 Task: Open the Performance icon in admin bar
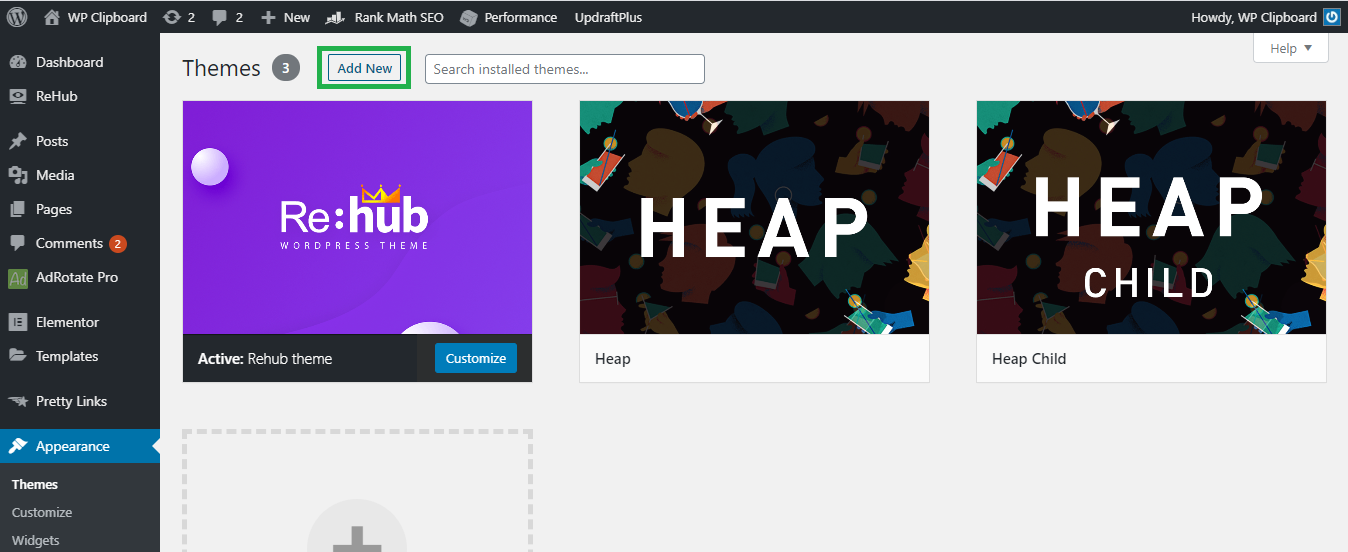point(468,17)
